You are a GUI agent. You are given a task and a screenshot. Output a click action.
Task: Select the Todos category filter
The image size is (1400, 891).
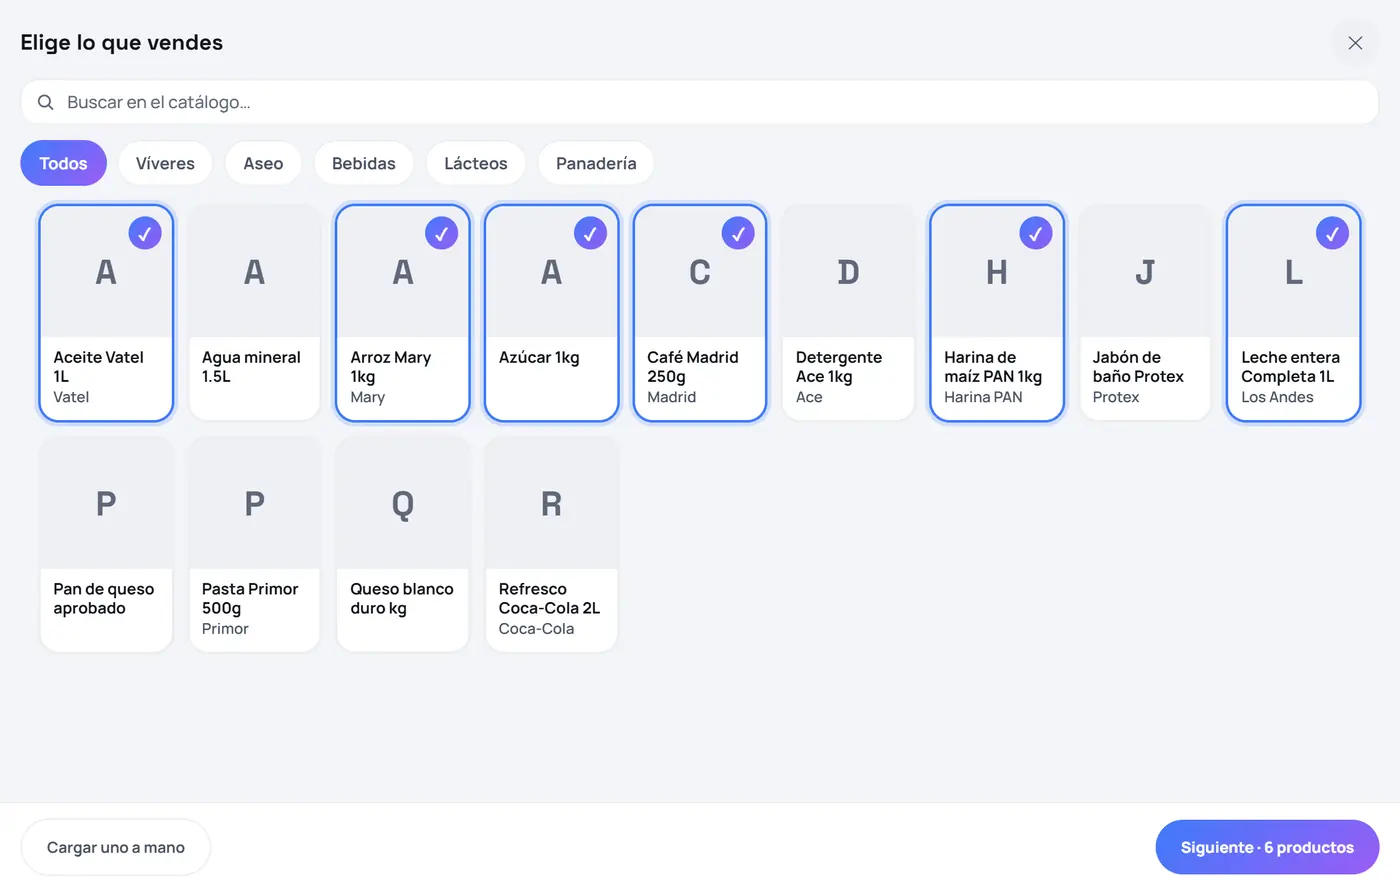pos(63,163)
